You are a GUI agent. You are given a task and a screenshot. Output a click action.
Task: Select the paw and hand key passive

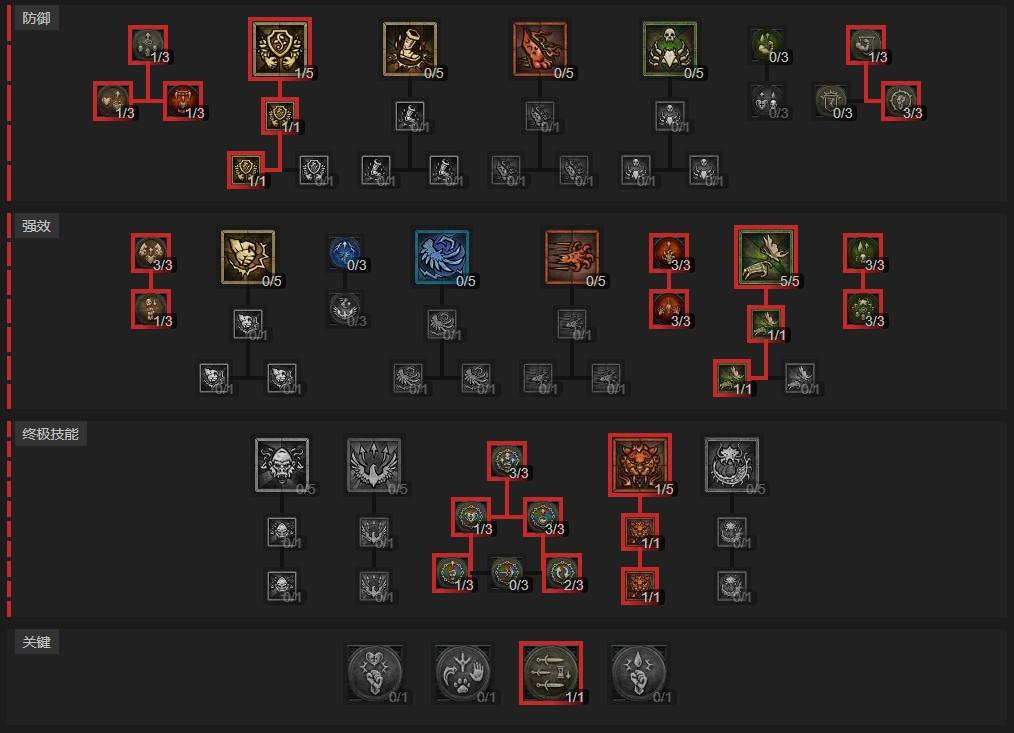click(463, 673)
